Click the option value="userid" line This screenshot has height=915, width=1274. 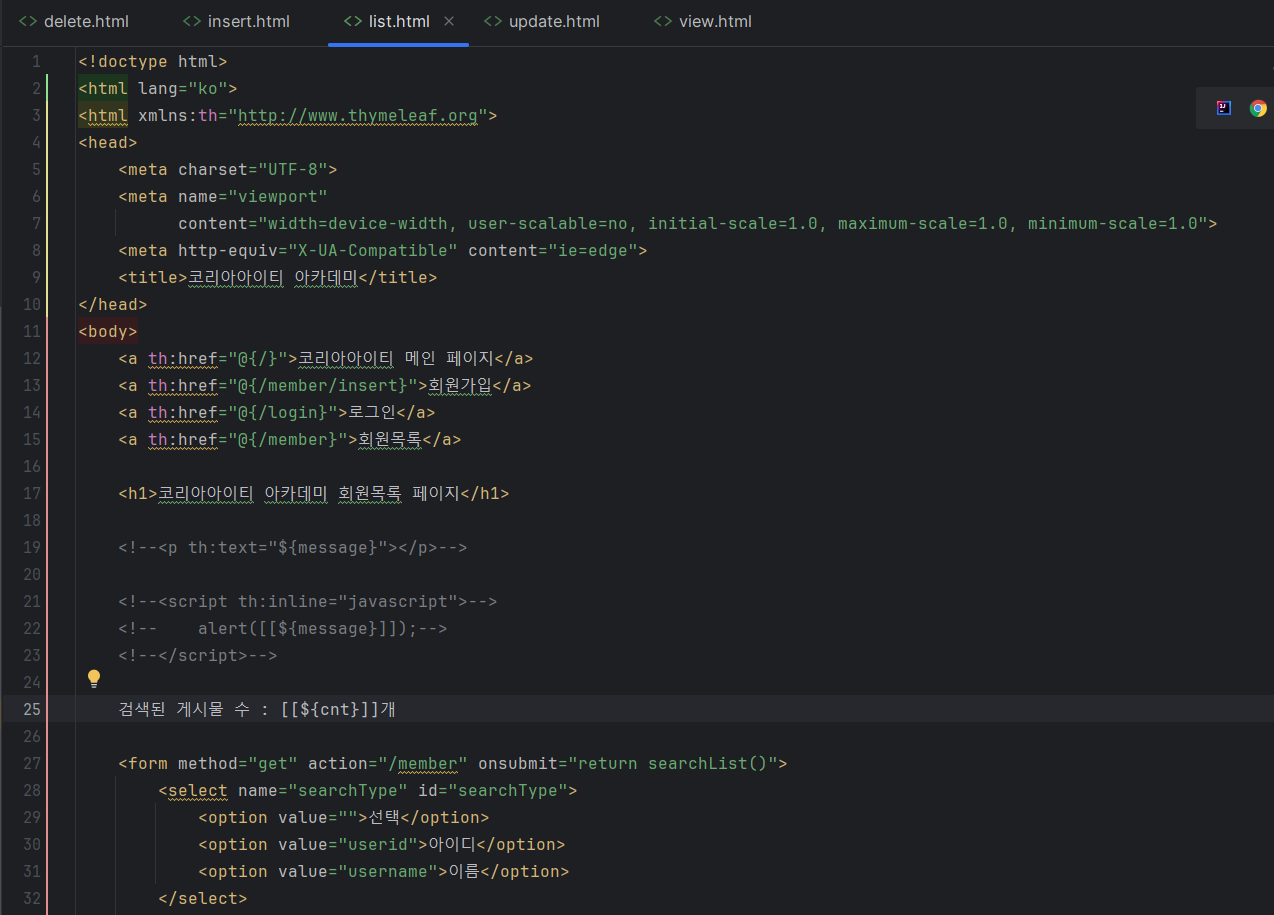tap(382, 844)
